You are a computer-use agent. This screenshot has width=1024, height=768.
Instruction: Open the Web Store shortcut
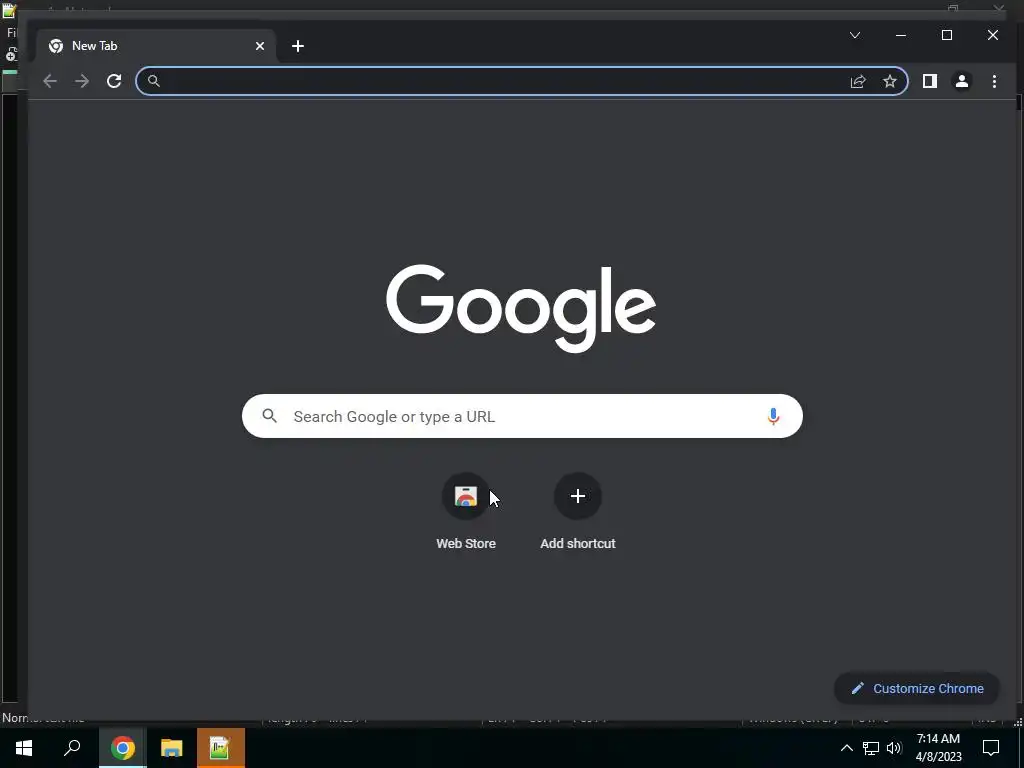[466, 513]
